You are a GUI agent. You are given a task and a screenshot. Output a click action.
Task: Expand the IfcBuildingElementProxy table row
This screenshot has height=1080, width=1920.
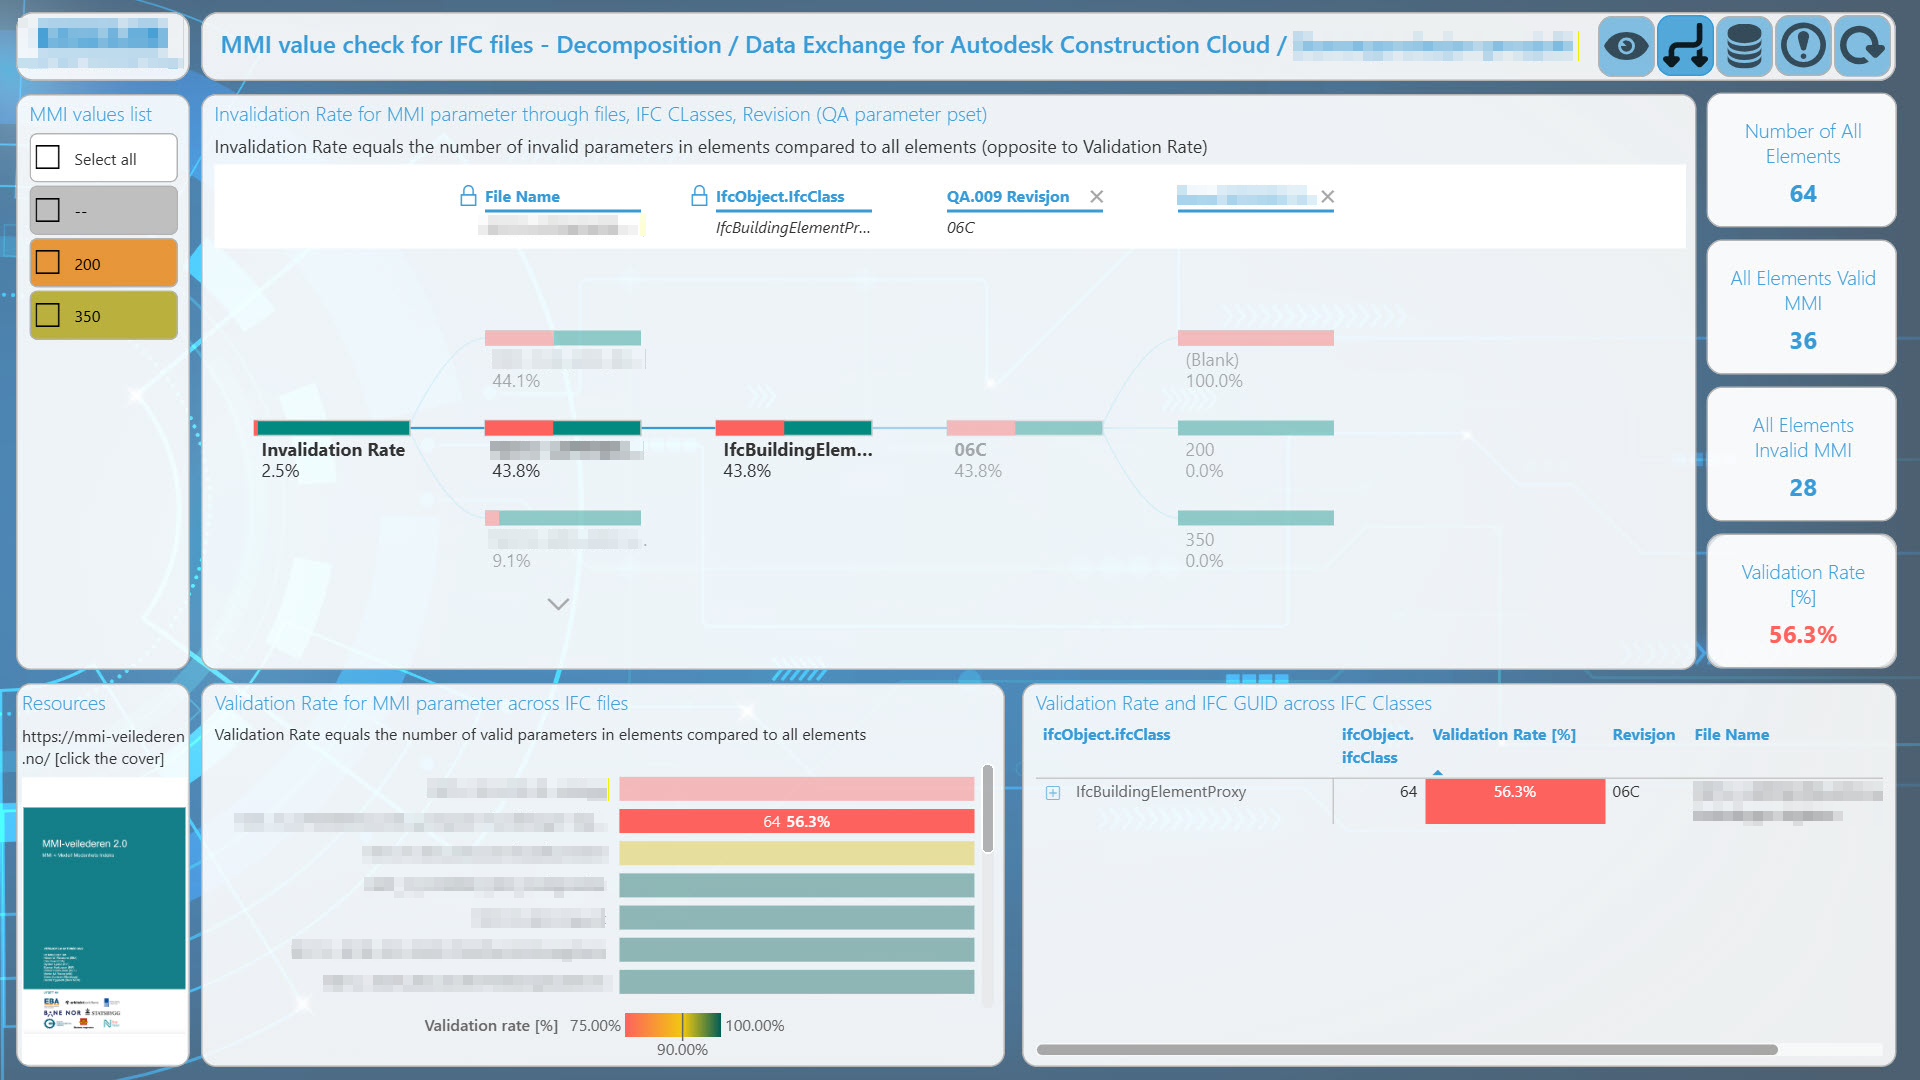click(x=1052, y=792)
